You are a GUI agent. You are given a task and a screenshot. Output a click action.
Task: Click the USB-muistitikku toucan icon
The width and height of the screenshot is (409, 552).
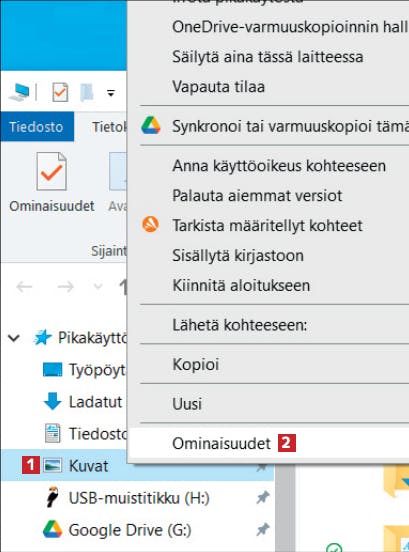[x=53, y=497]
